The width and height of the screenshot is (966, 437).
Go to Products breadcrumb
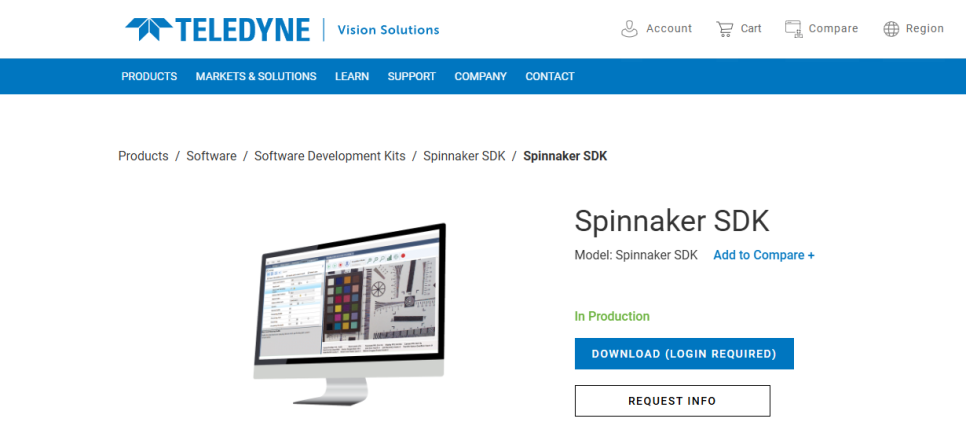click(143, 156)
